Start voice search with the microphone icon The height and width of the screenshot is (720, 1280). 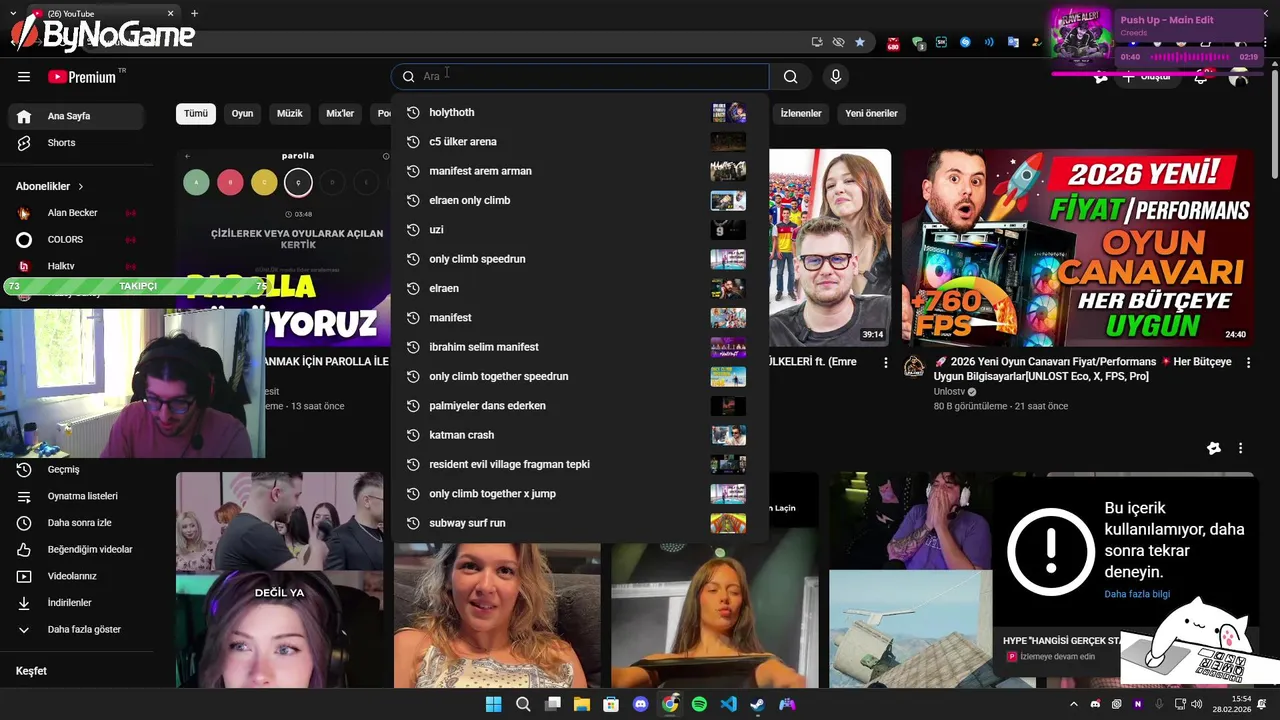coord(836,77)
